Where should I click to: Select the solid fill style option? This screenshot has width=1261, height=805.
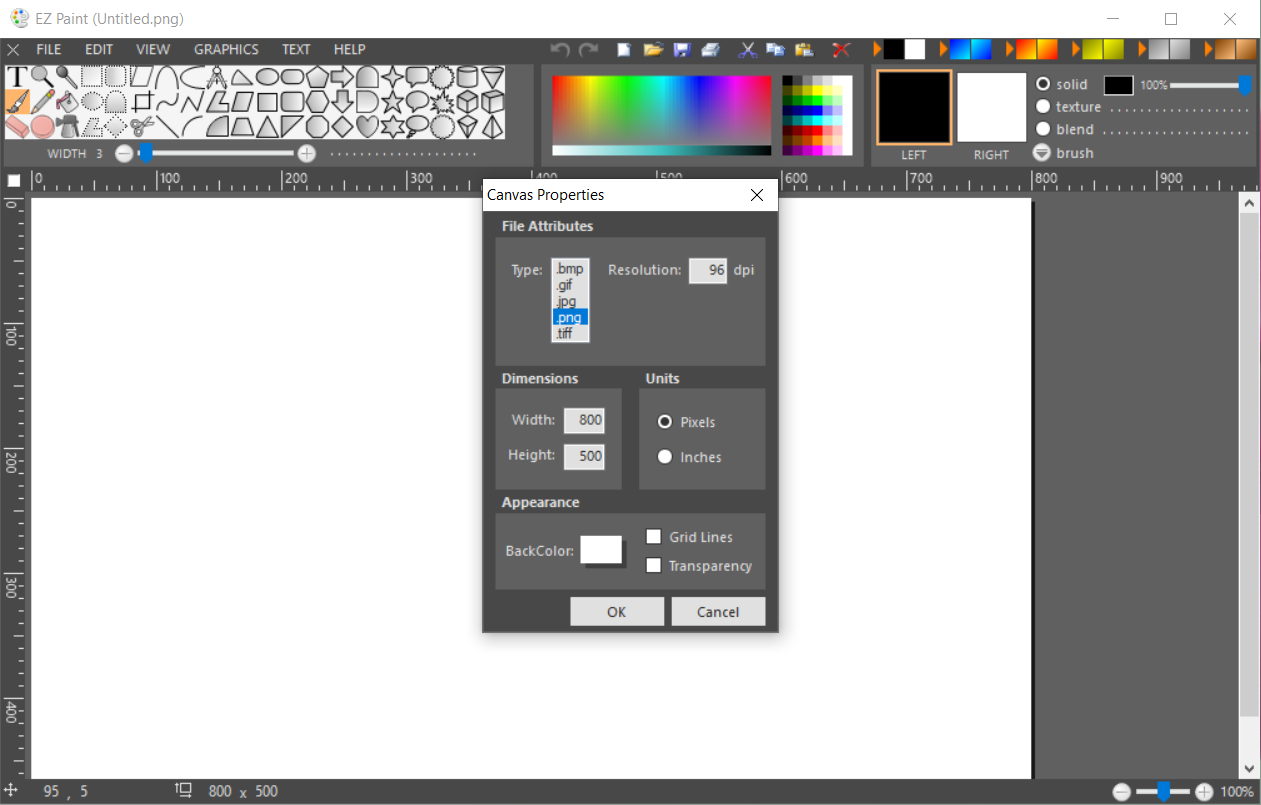[1044, 84]
